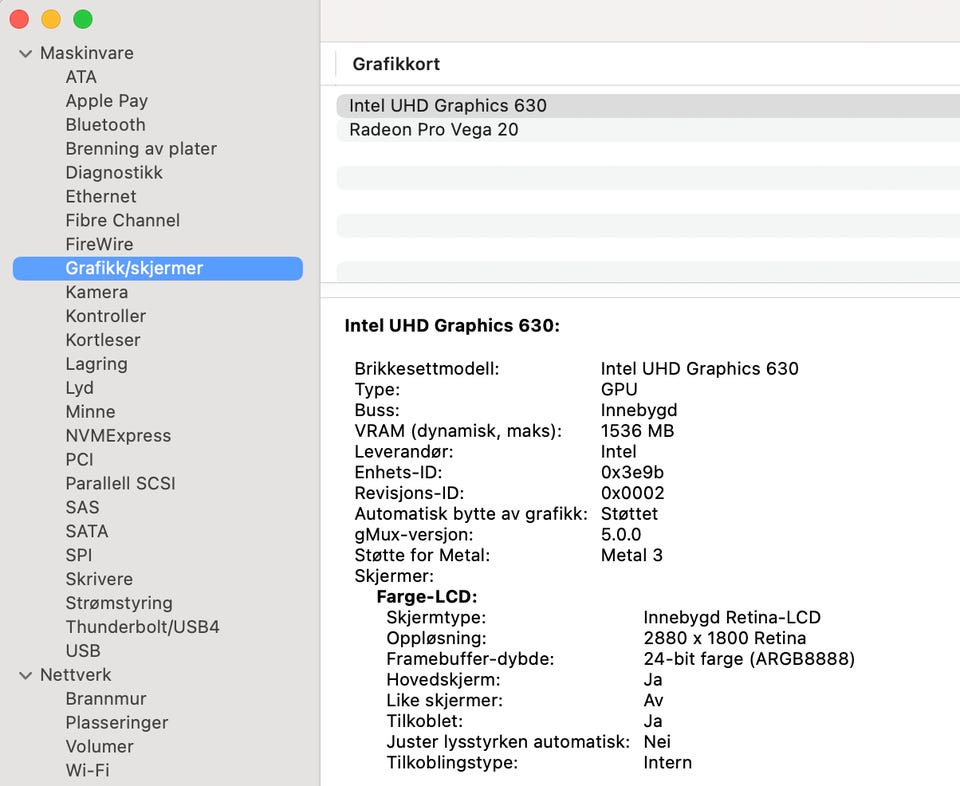This screenshot has height=786, width=960.
Task: Click the Type value GPU
Action: [x=619, y=389]
